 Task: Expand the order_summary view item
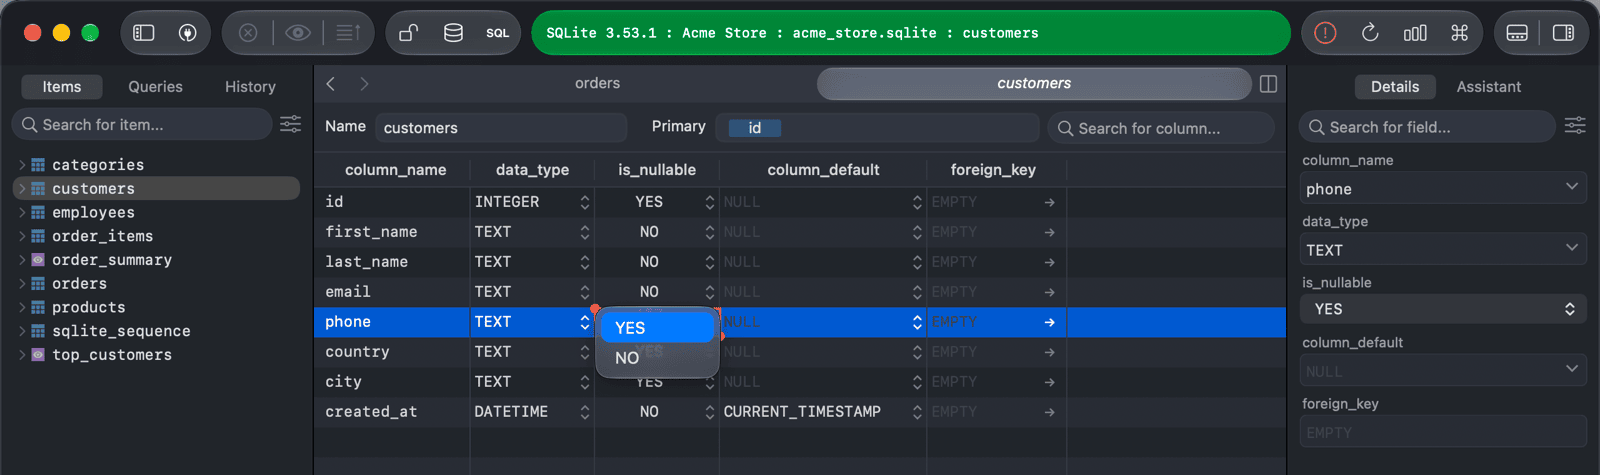point(22,260)
